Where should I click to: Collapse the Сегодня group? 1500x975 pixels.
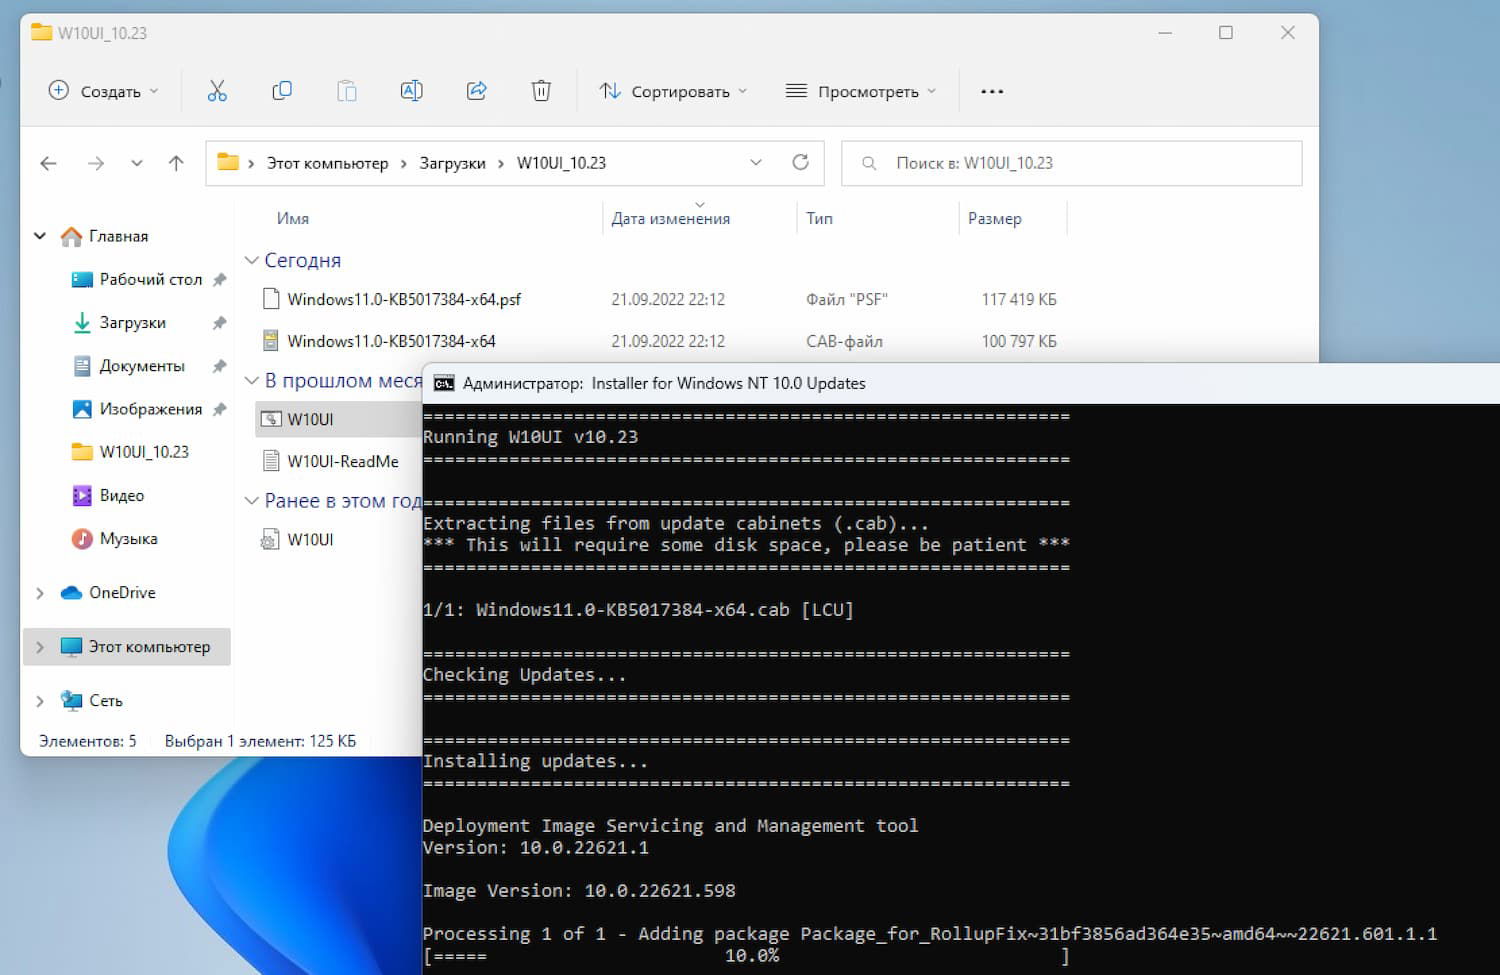251,260
